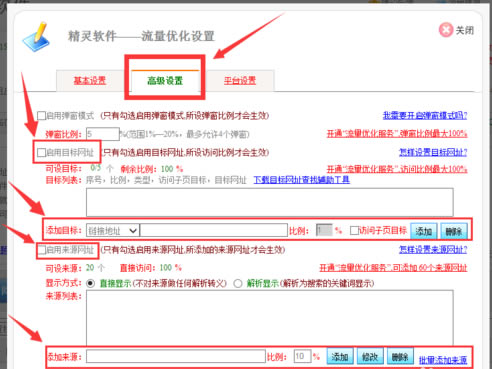Click 添加 button in 添加来源 row
492x369 pixels.
340,357
